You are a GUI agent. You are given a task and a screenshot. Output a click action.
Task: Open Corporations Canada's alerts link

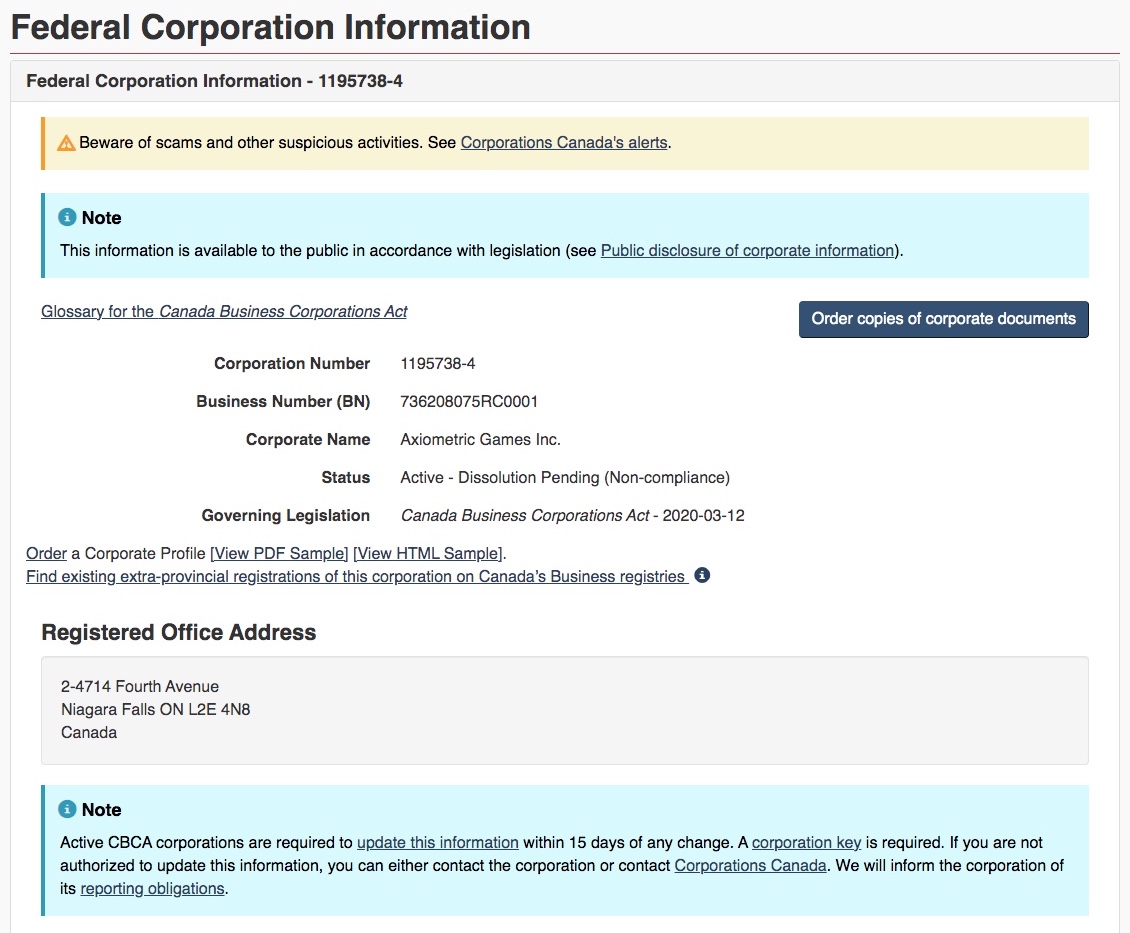pyautogui.click(x=563, y=143)
